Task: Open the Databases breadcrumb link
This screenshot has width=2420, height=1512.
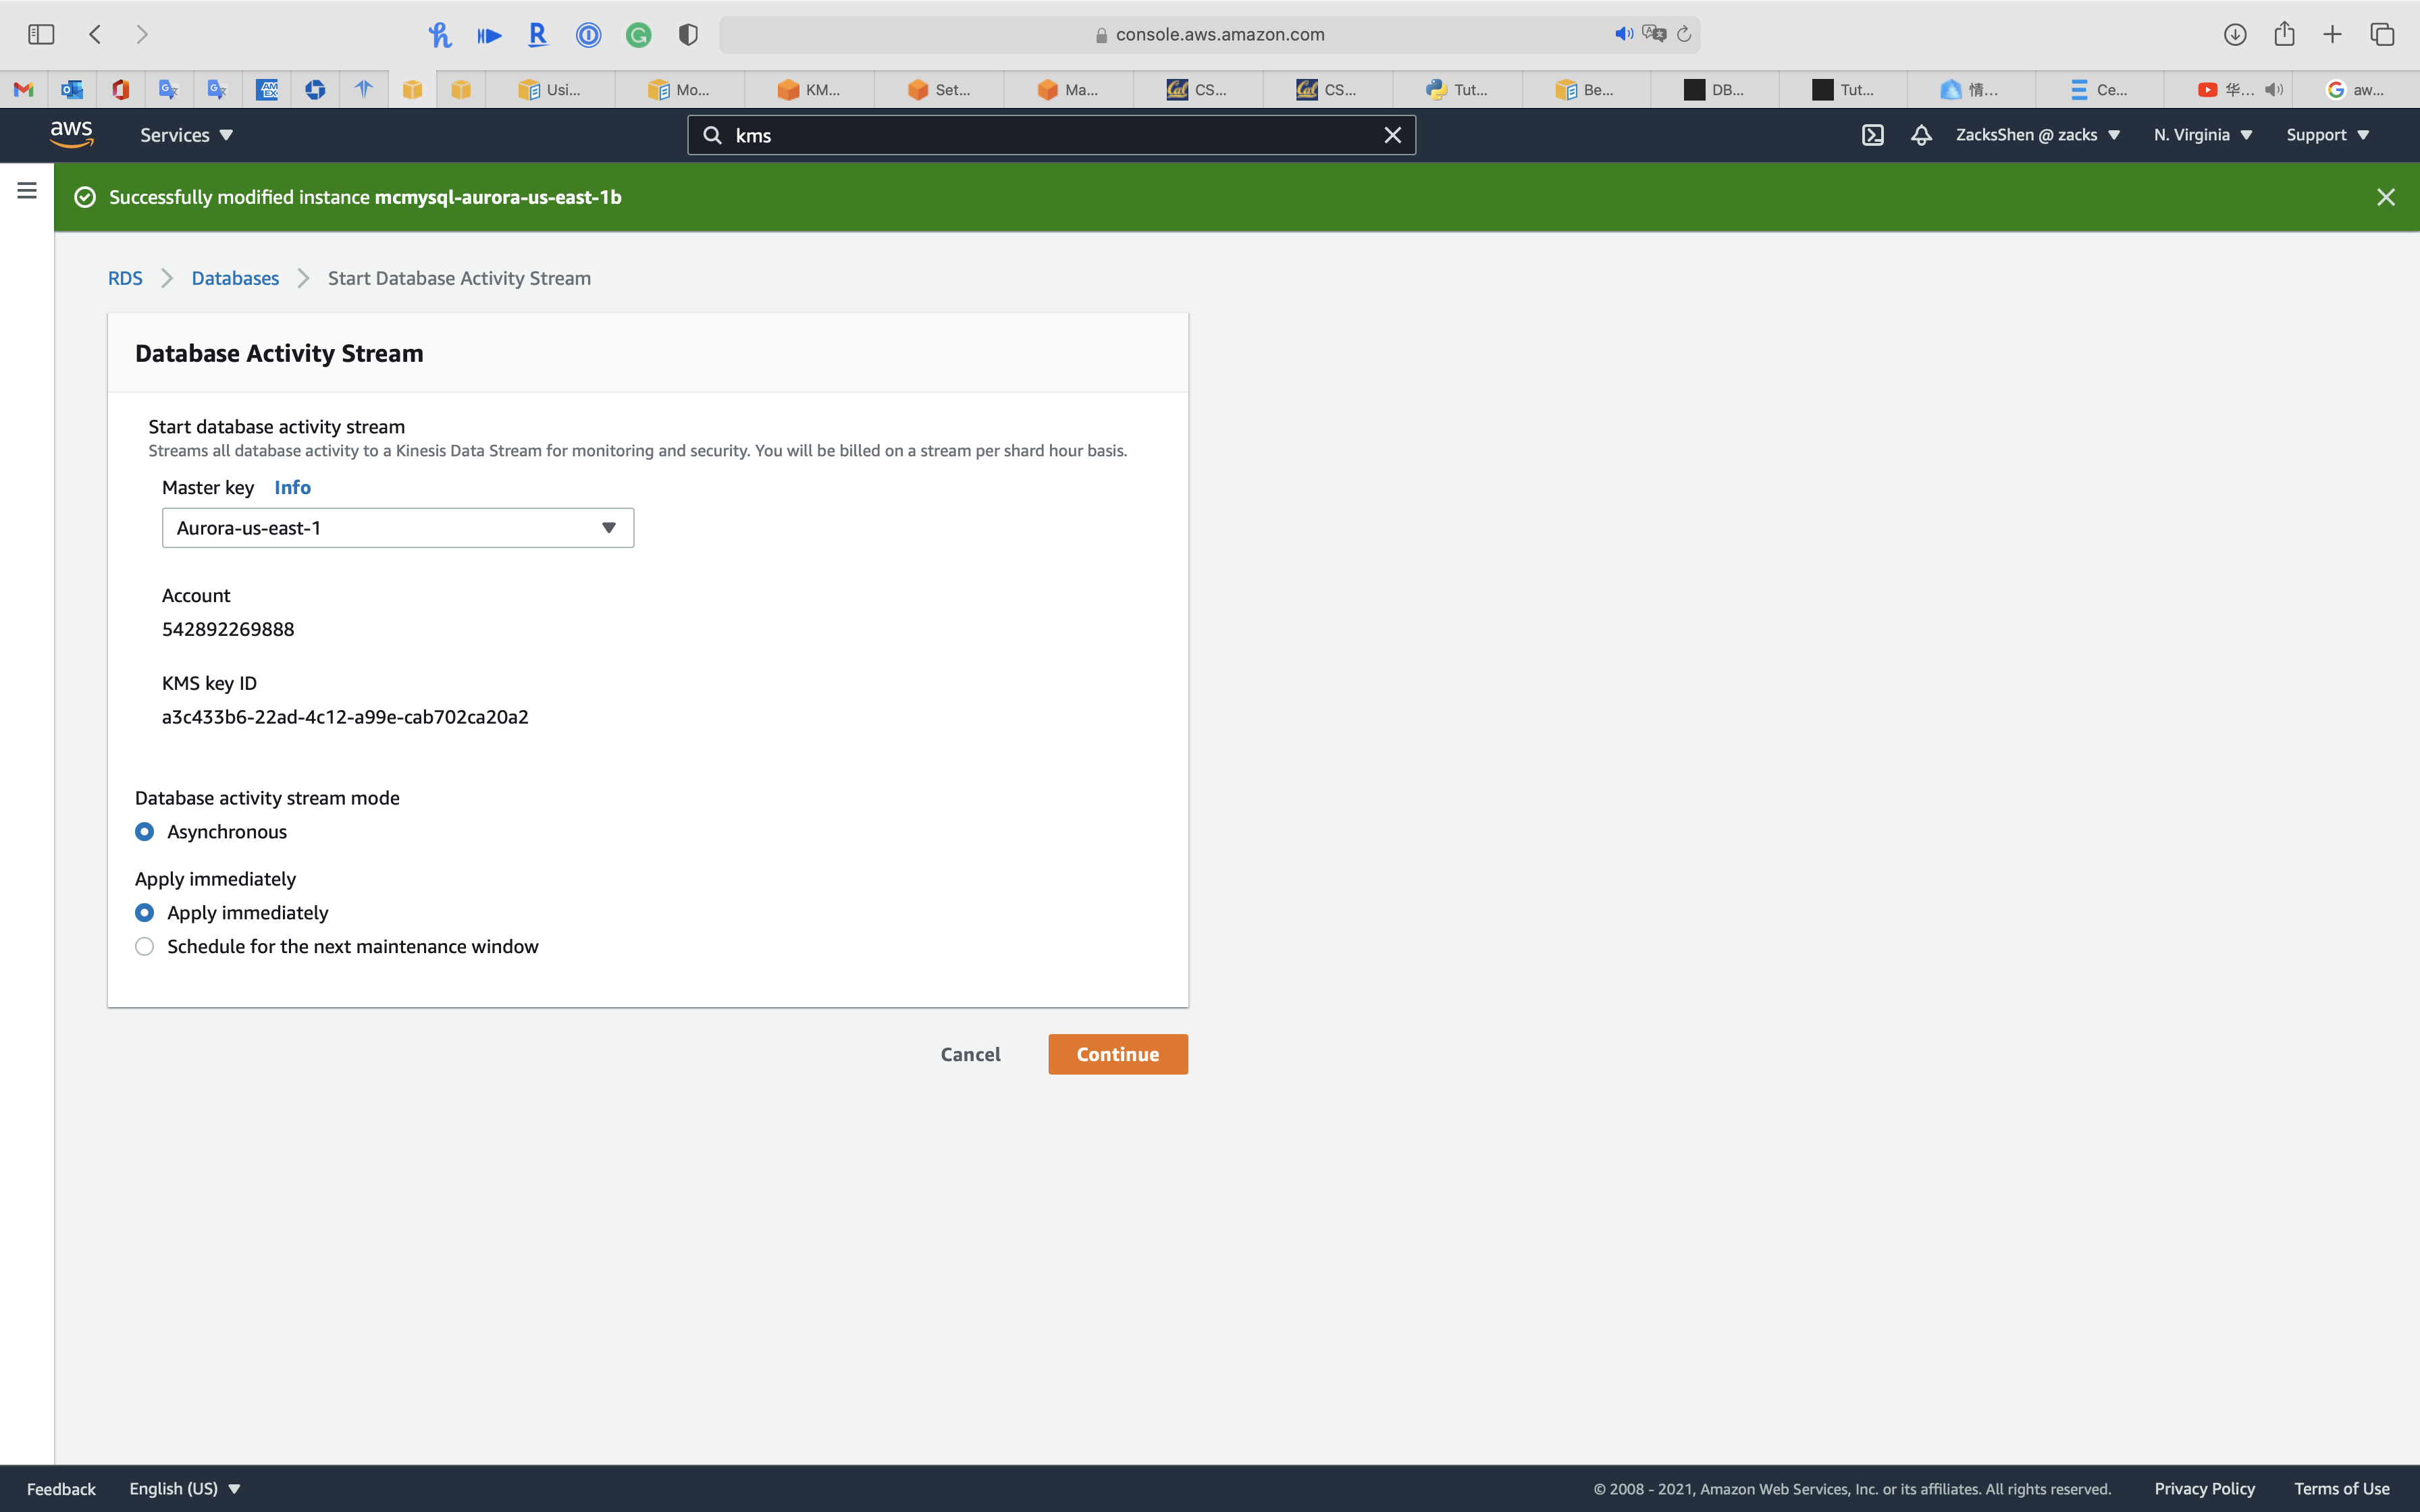Action: click(x=235, y=278)
